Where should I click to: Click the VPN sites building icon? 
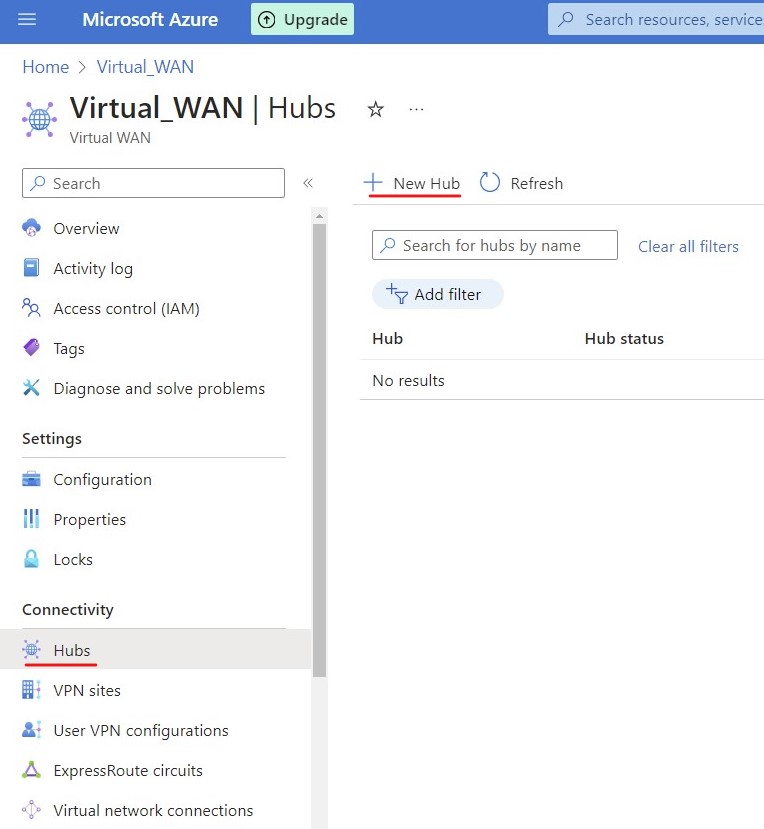point(31,689)
